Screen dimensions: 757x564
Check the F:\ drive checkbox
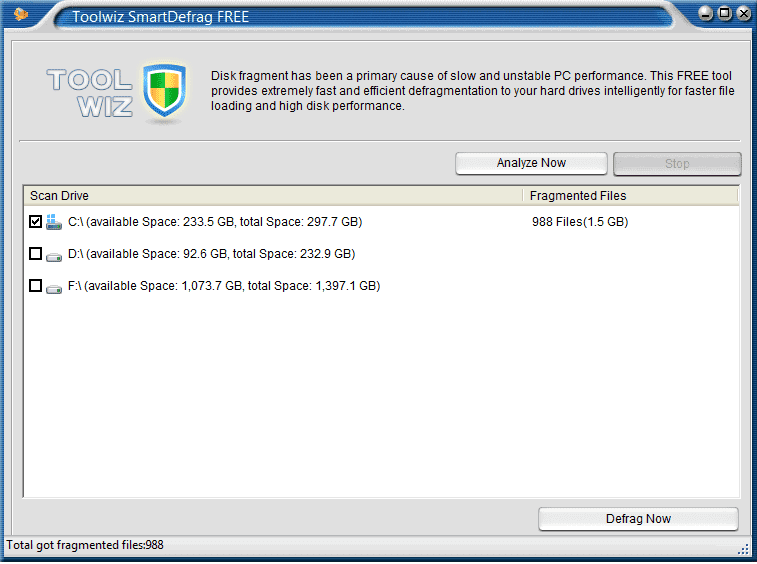click(x=35, y=285)
